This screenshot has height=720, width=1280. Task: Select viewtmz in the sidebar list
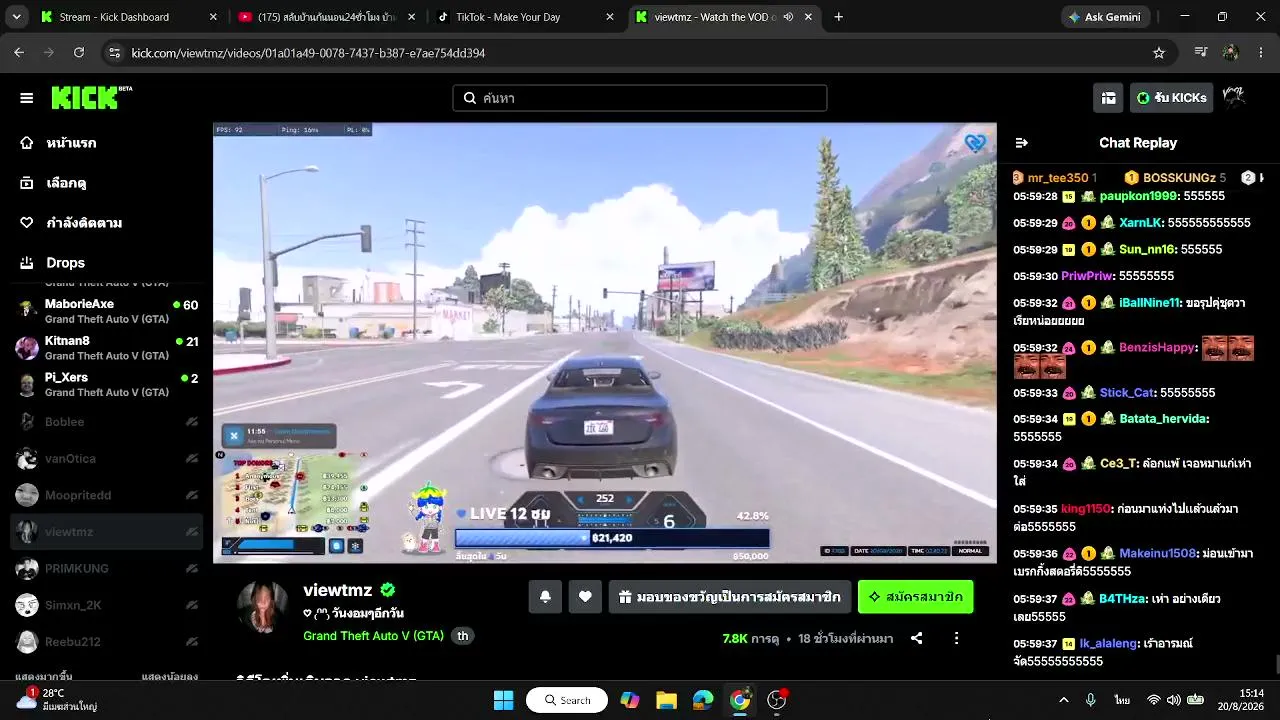[x=107, y=532]
